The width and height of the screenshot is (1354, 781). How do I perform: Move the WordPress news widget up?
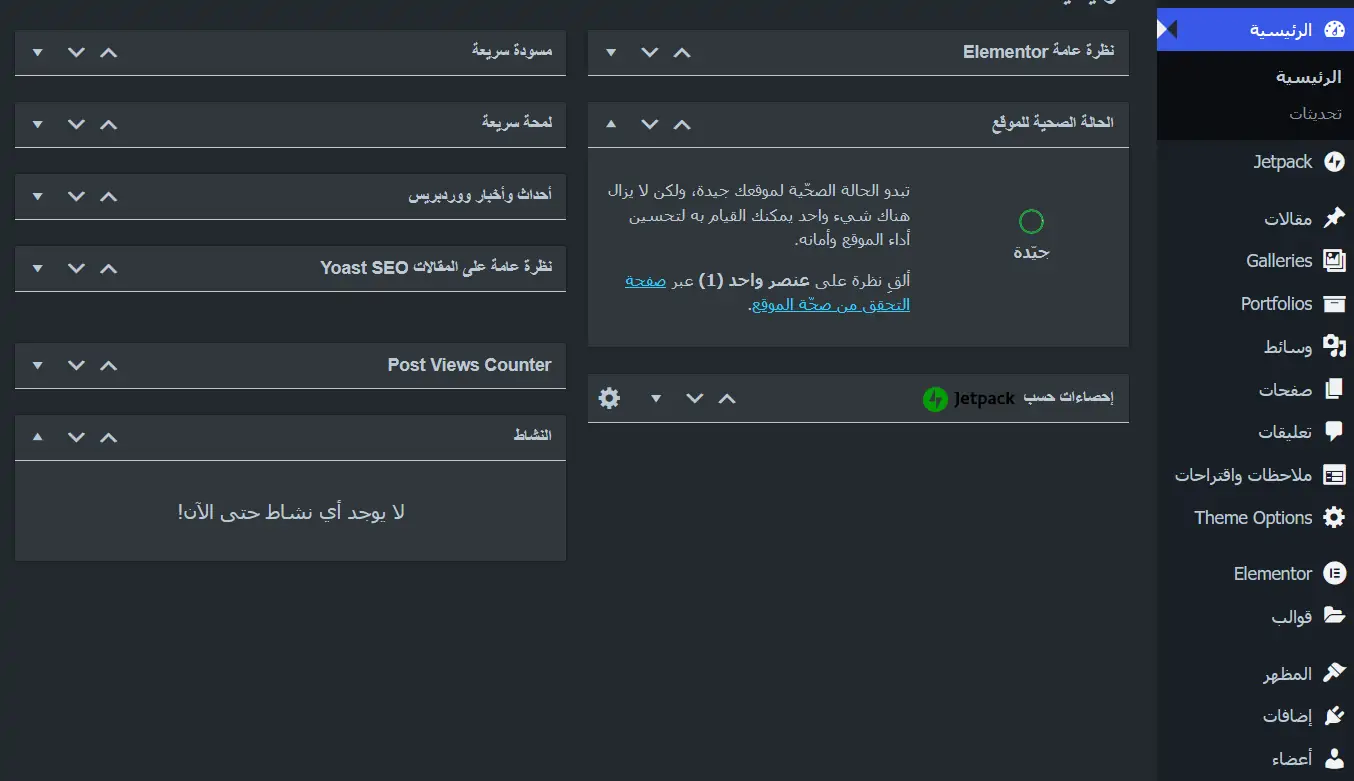[x=108, y=196]
